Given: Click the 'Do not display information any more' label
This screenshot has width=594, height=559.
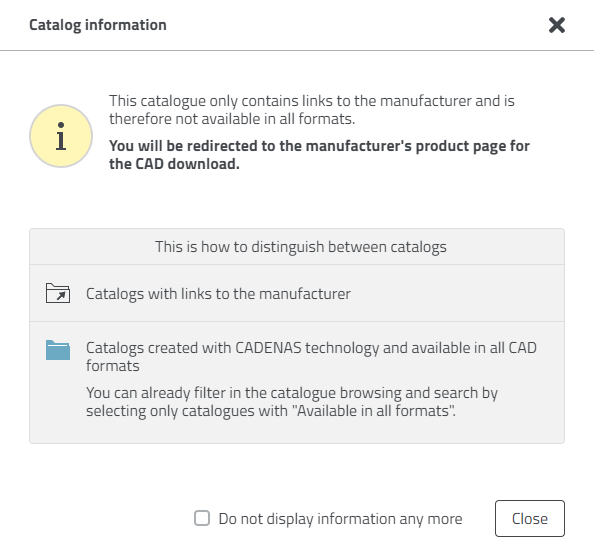Looking at the screenshot, I should pos(340,519).
